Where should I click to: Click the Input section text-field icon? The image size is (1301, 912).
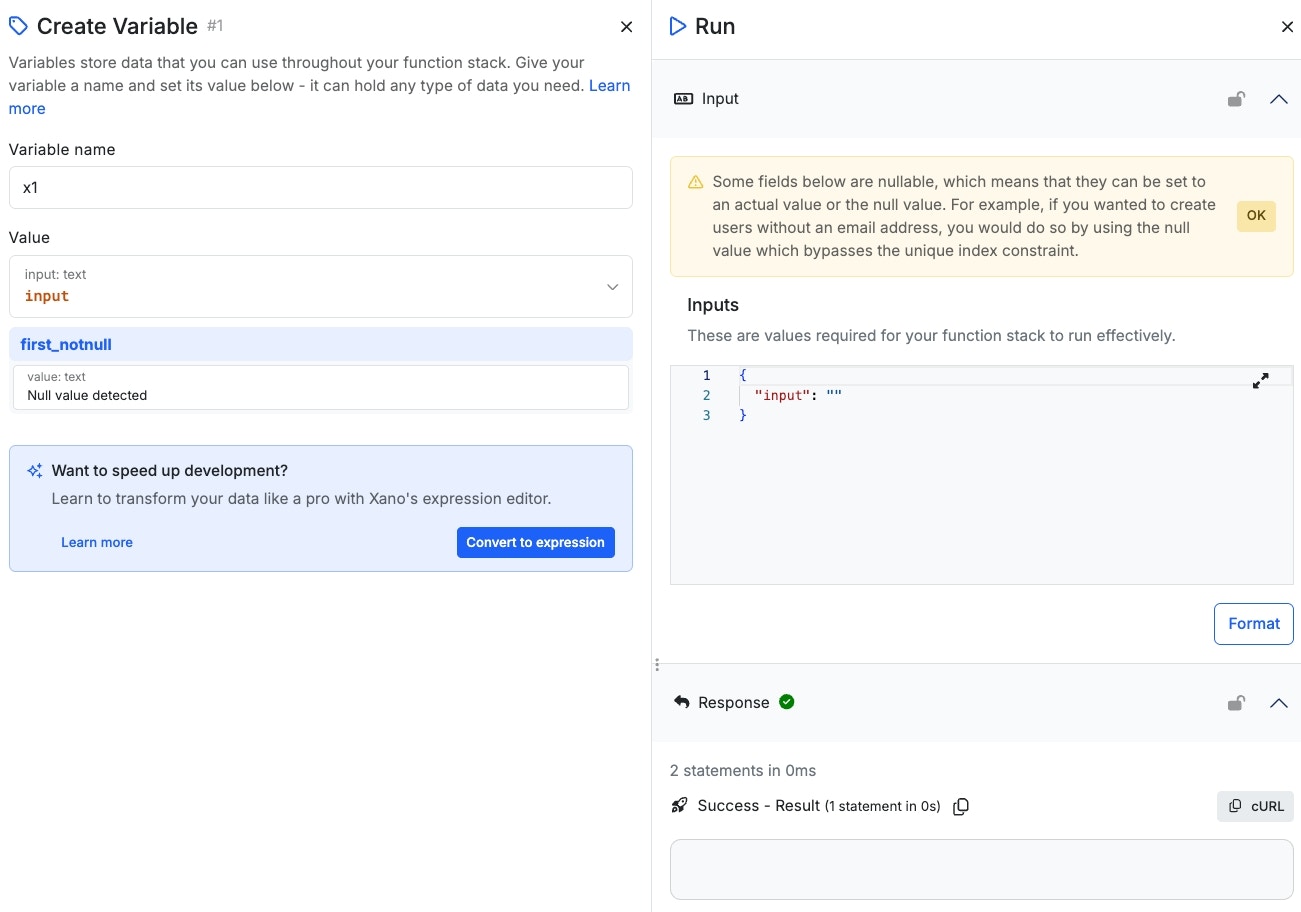pyautogui.click(x=684, y=99)
